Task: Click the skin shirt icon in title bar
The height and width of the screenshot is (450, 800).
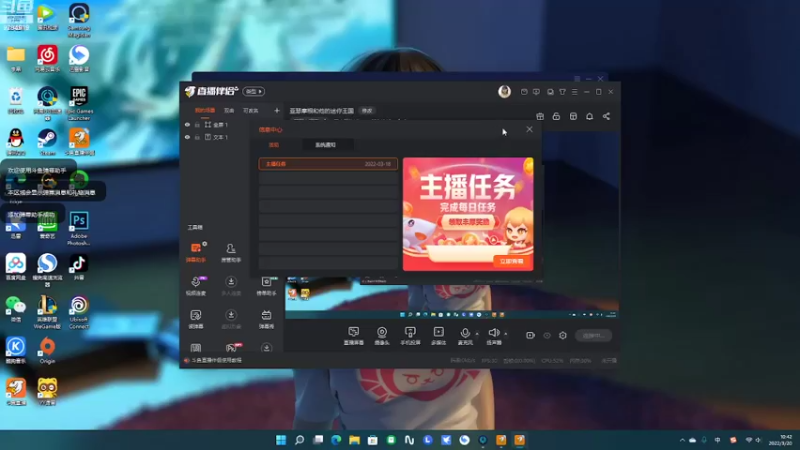Action: point(562,92)
